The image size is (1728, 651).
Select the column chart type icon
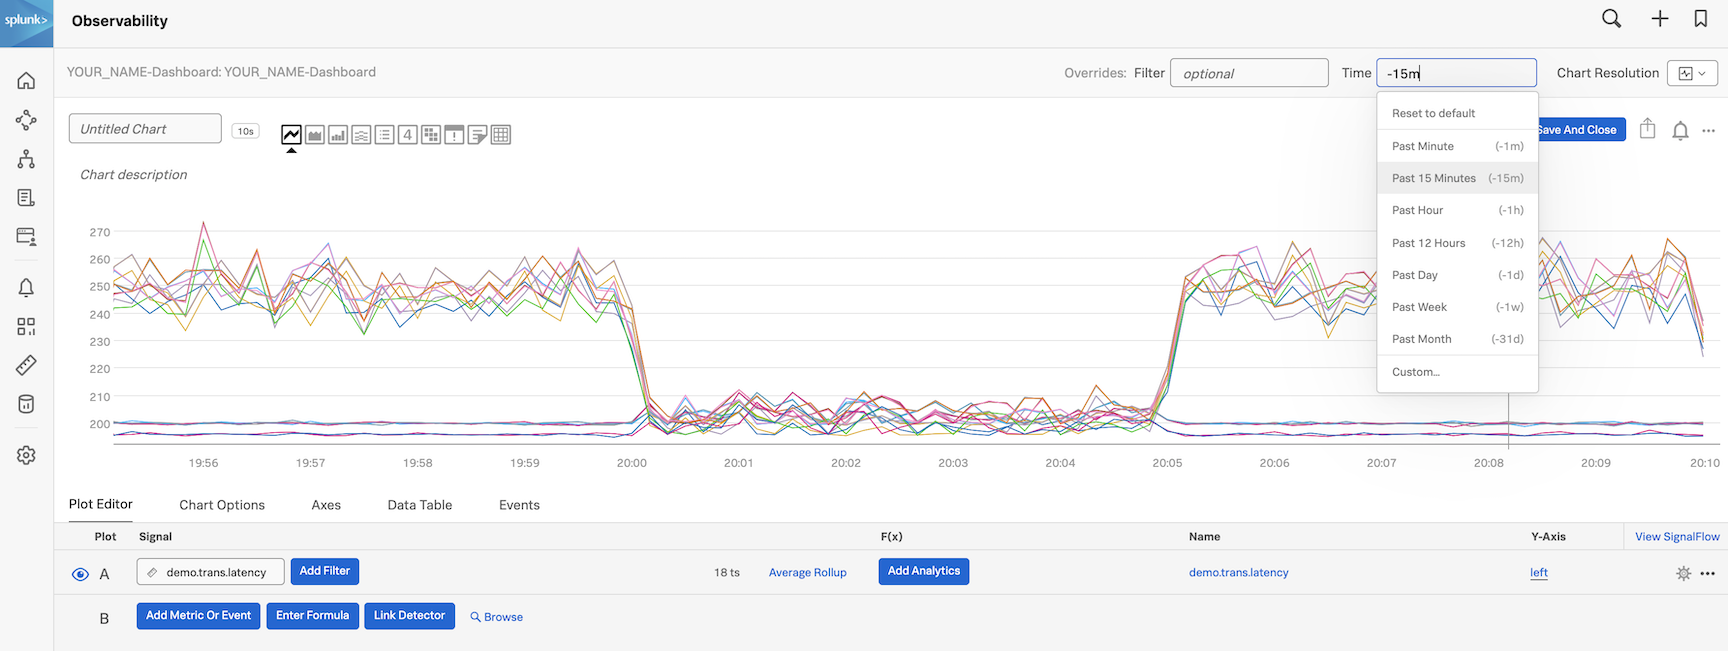coord(338,135)
